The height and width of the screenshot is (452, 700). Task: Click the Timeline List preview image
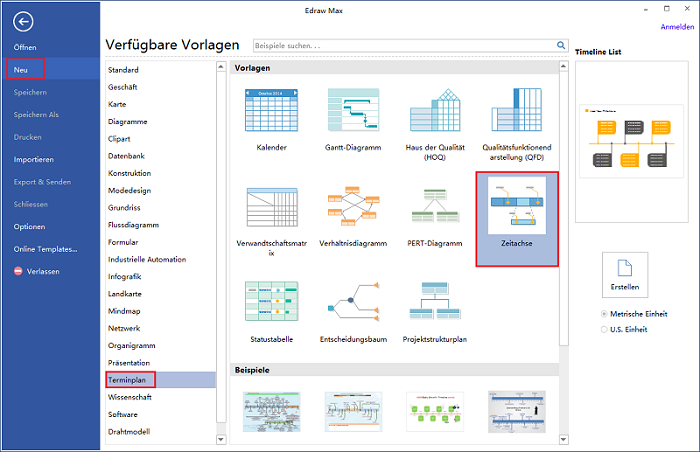[631, 142]
